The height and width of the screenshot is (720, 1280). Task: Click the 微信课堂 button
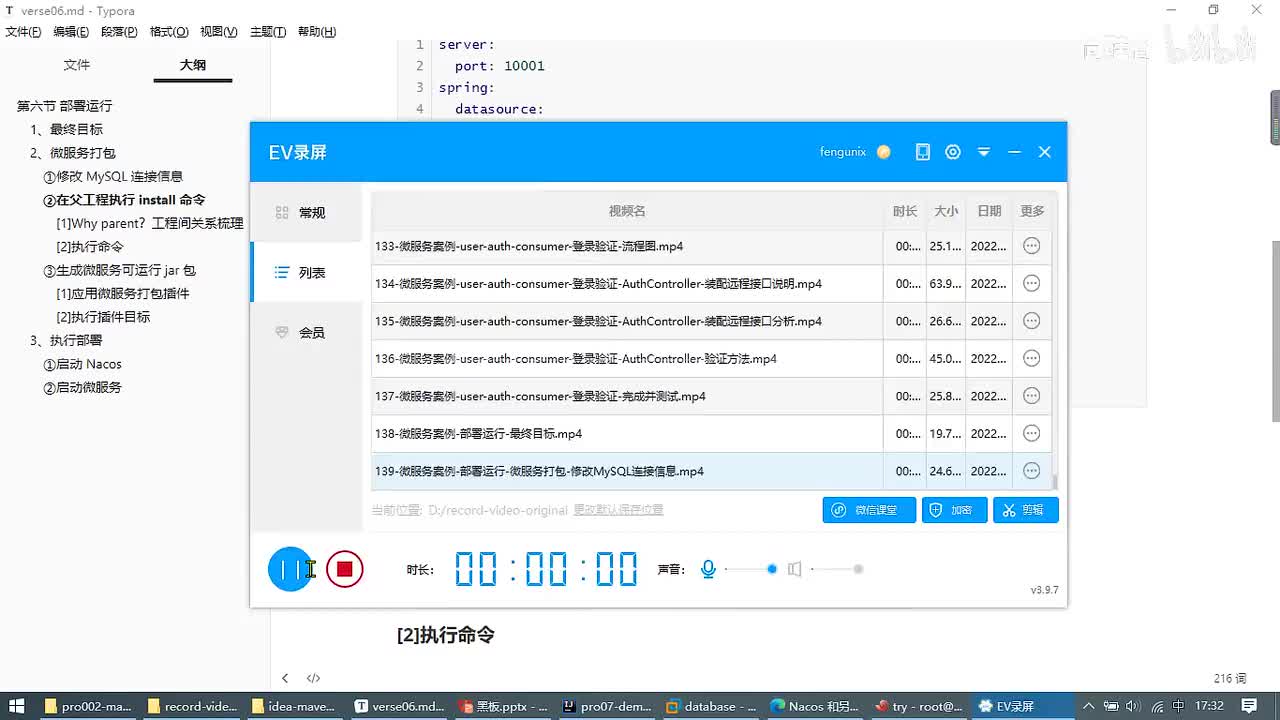869,510
